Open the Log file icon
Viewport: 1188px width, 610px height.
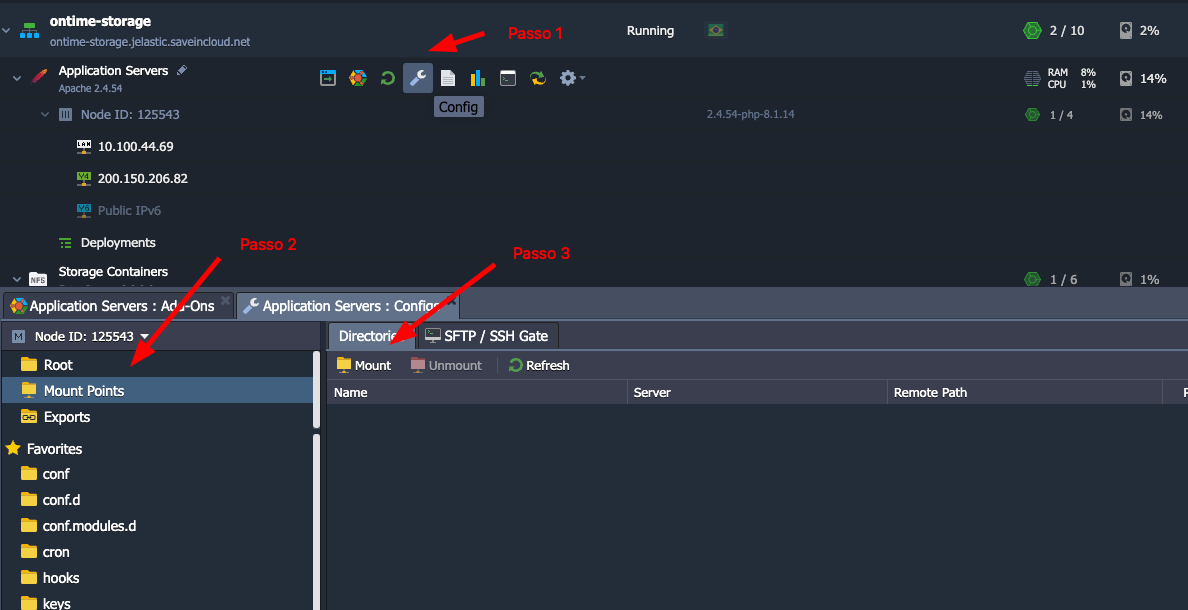tap(448, 78)
